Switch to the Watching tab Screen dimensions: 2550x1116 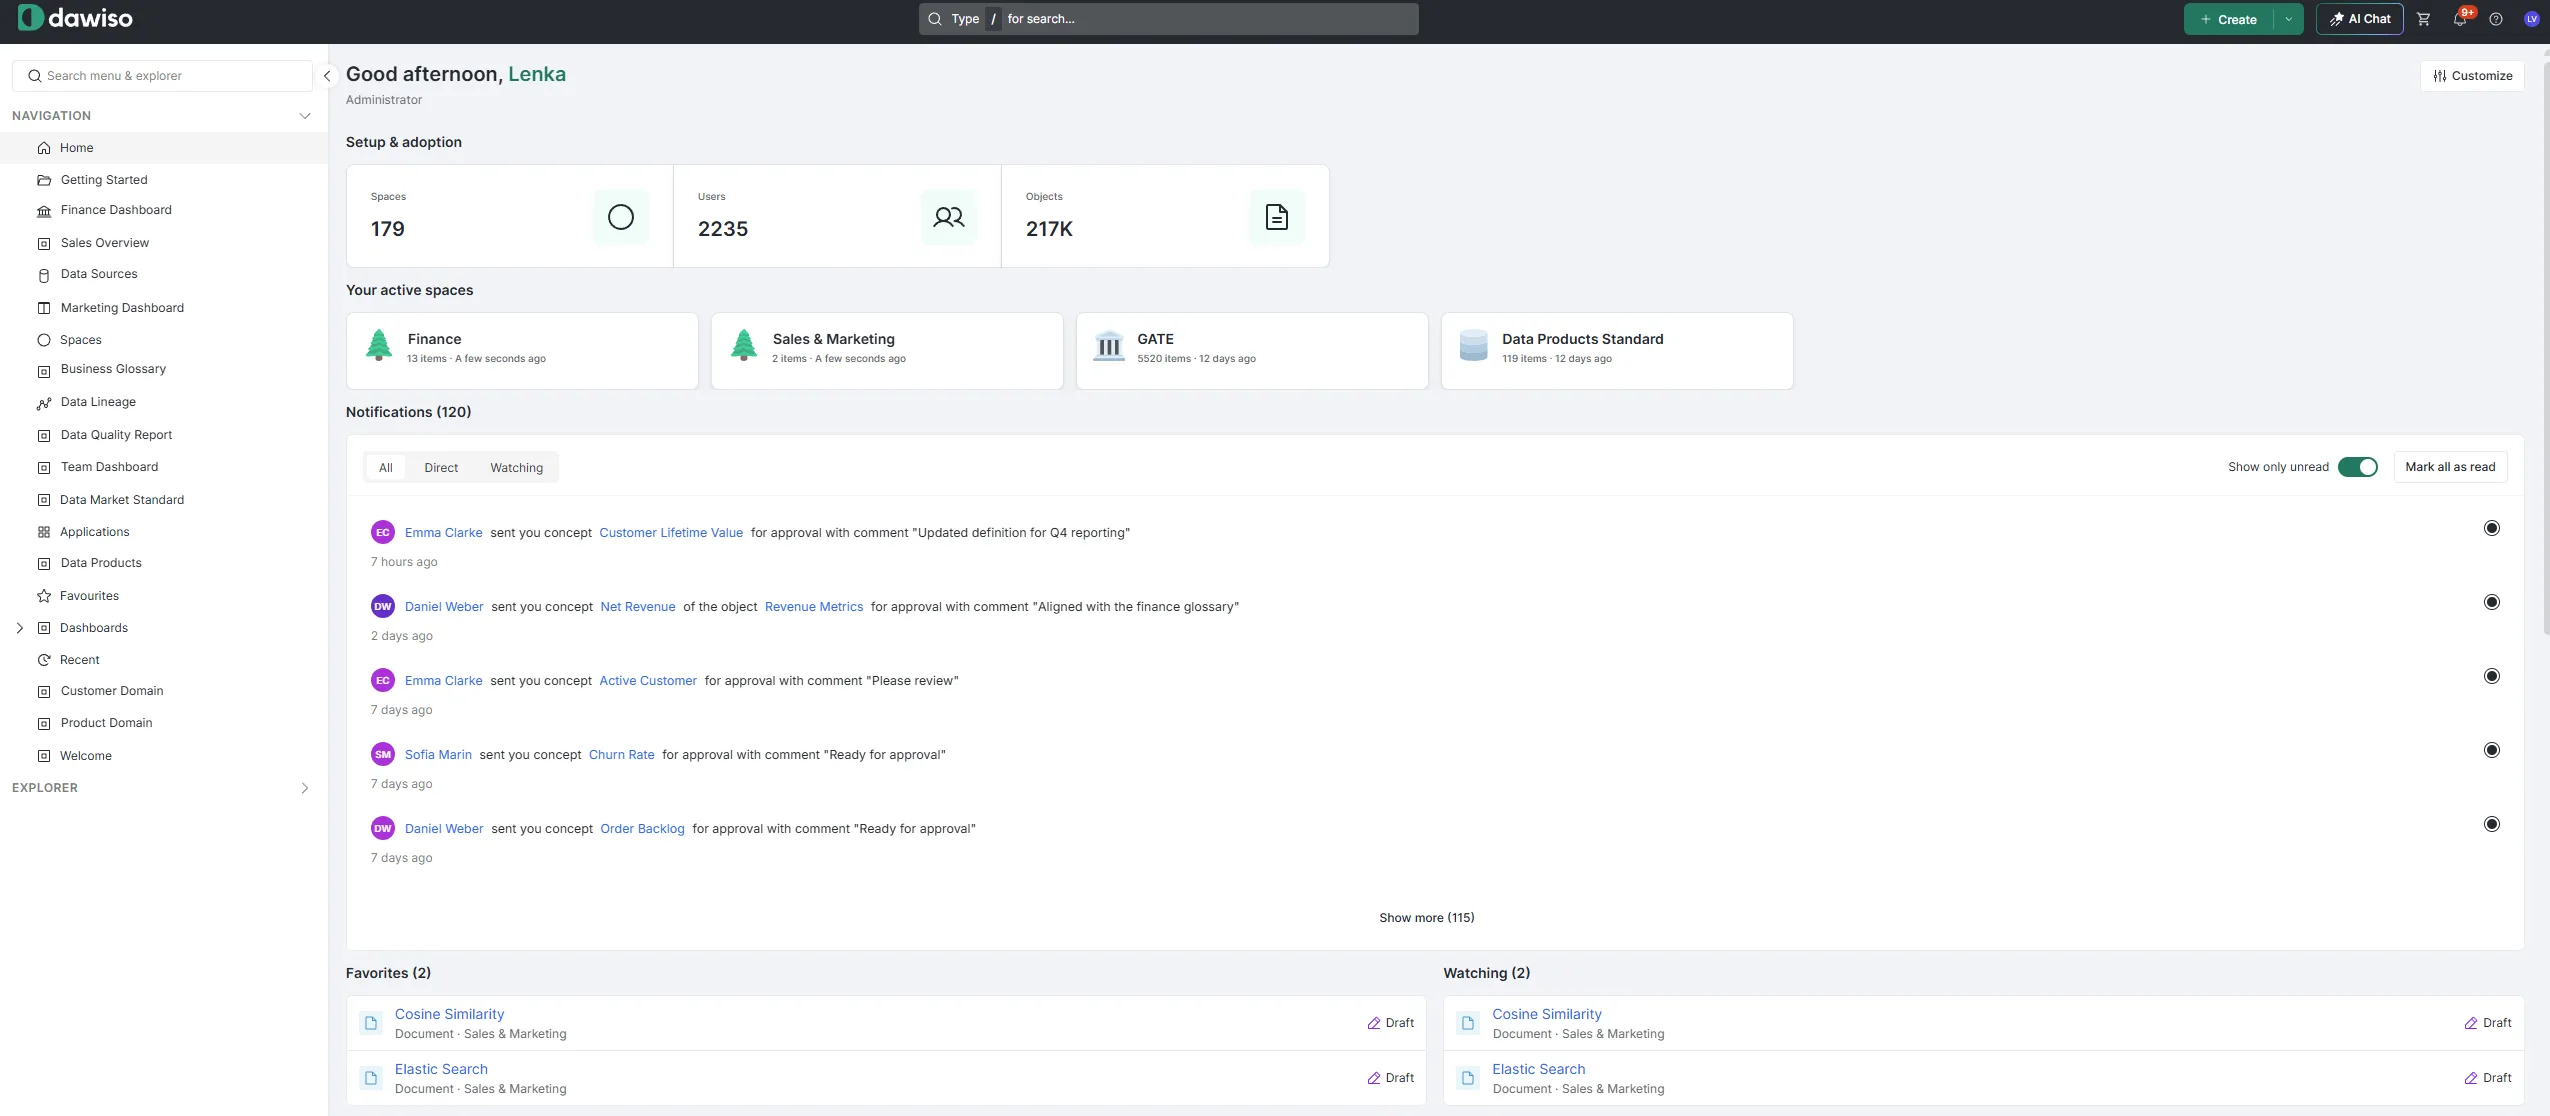517,468
